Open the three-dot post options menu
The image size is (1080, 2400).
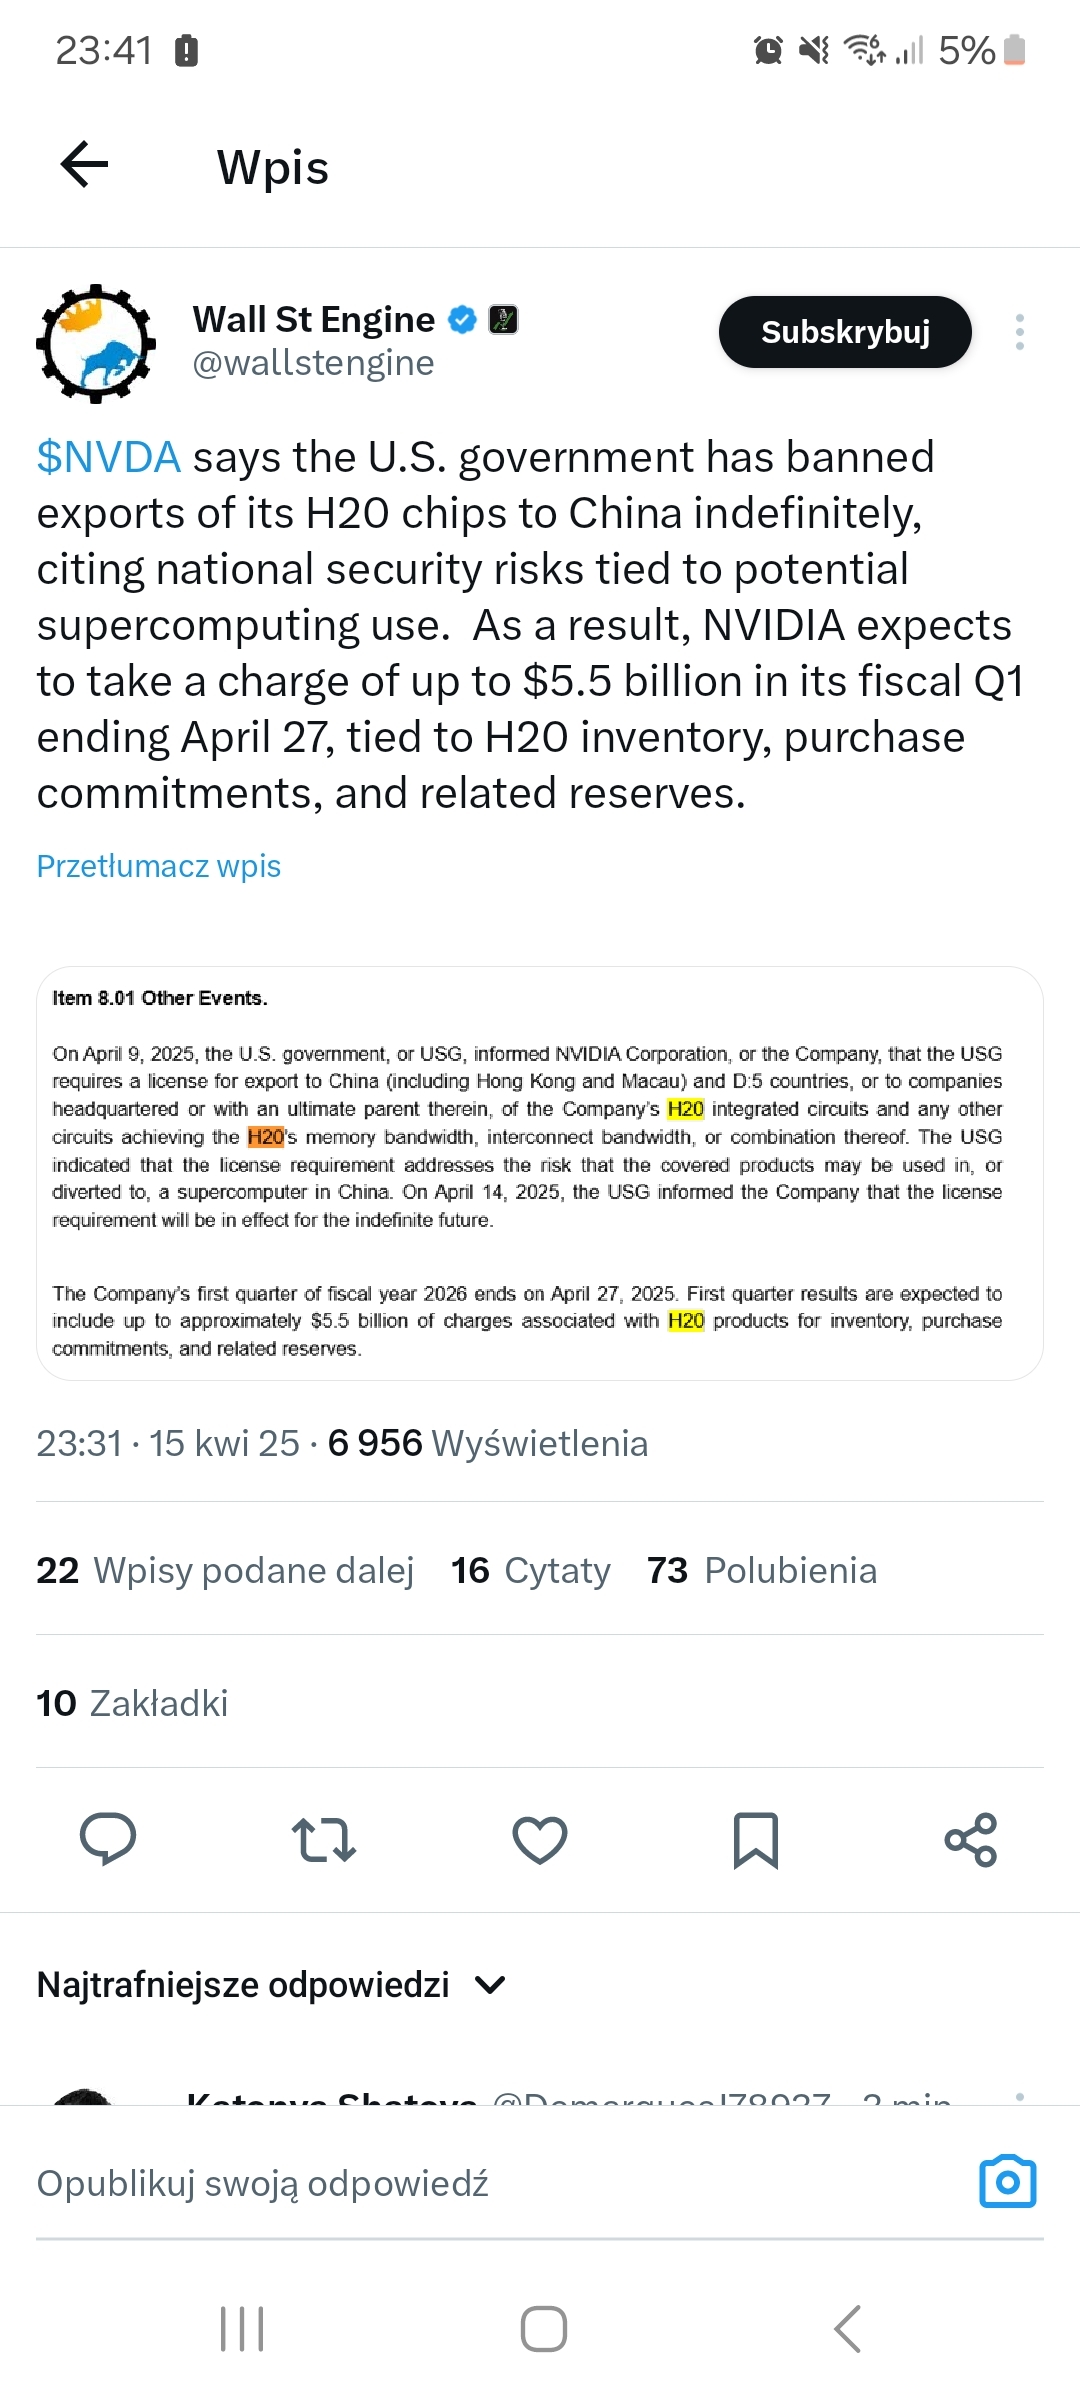click(1019, 332)
